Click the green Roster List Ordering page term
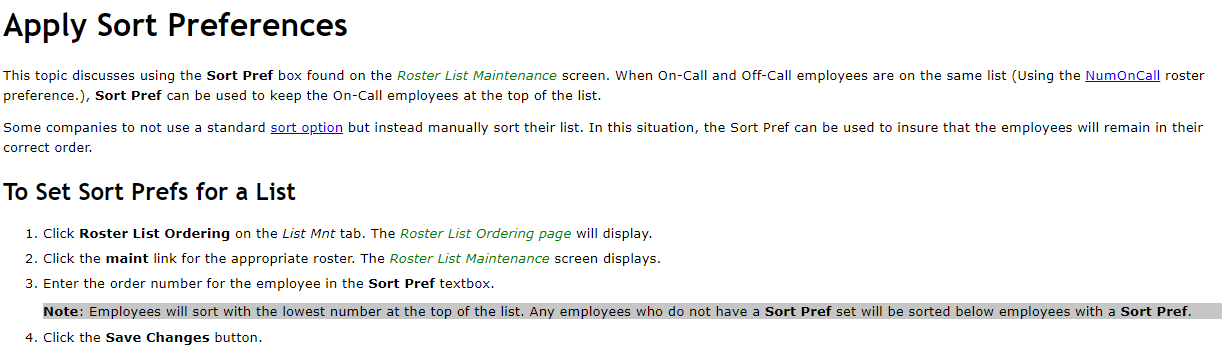1226x364 pixels. tap(485, 234)
